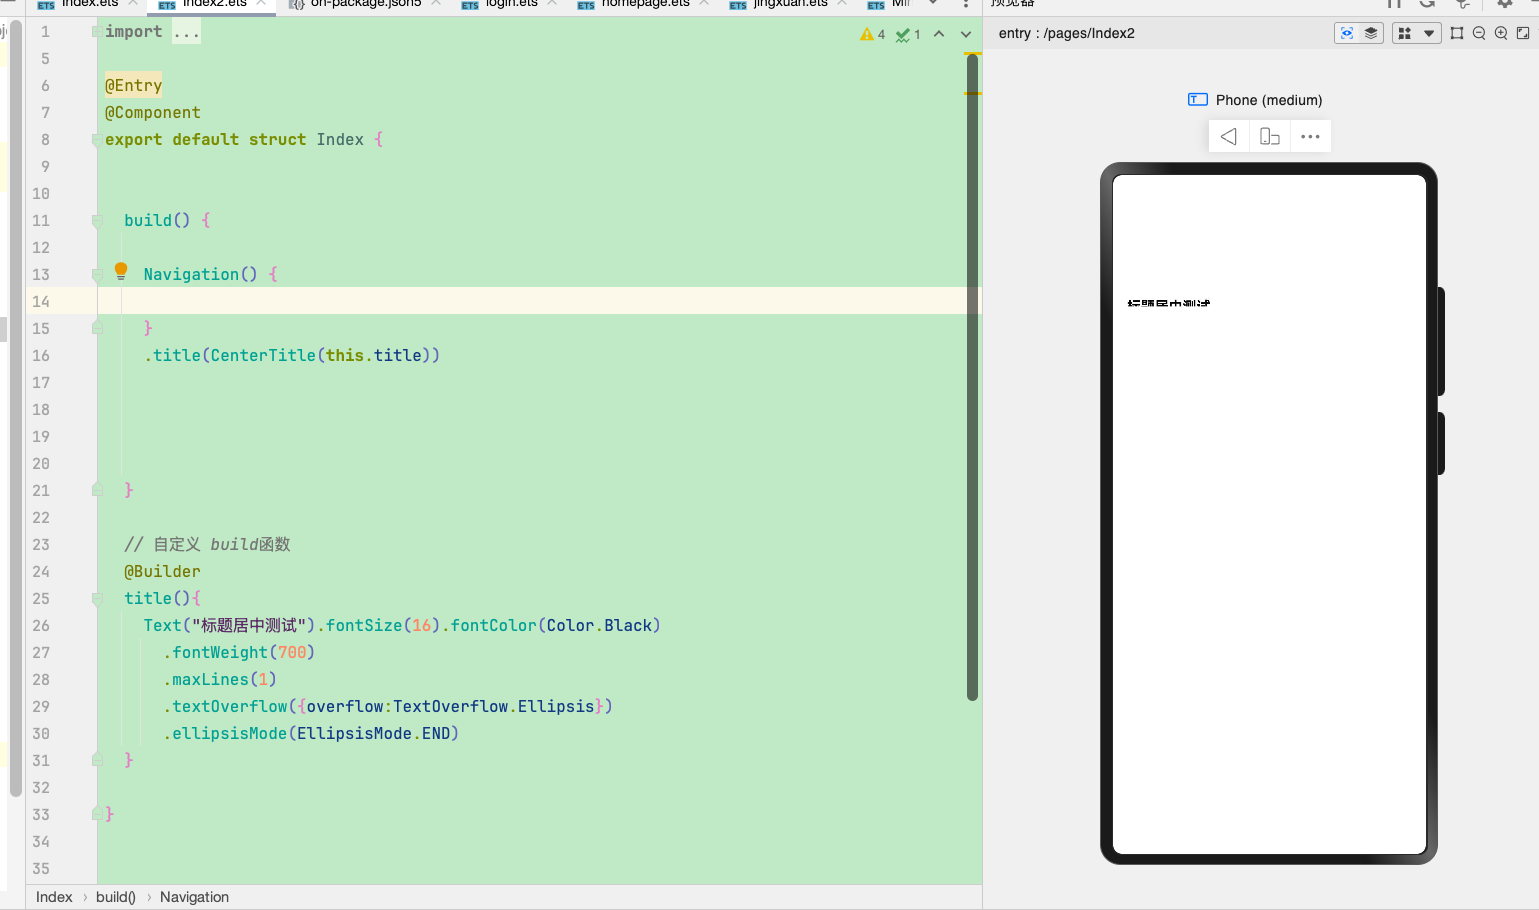
Task: Click the yellow lightbulb quick-fix icon
Action: click(x=121, y=271)
